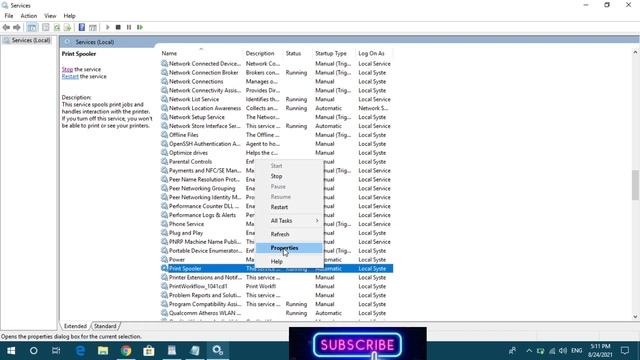Image resolution: width=640 pixels, height=360 pixels.
Task: Choose Refresh in the context menu
Action: pos(289,234)
